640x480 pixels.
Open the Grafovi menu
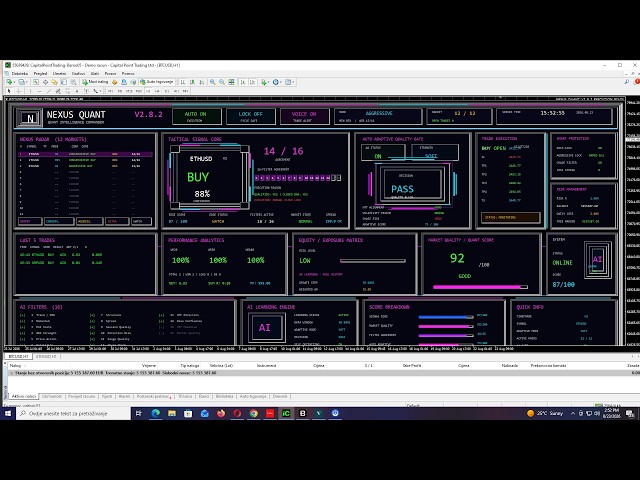pos(78,73)
